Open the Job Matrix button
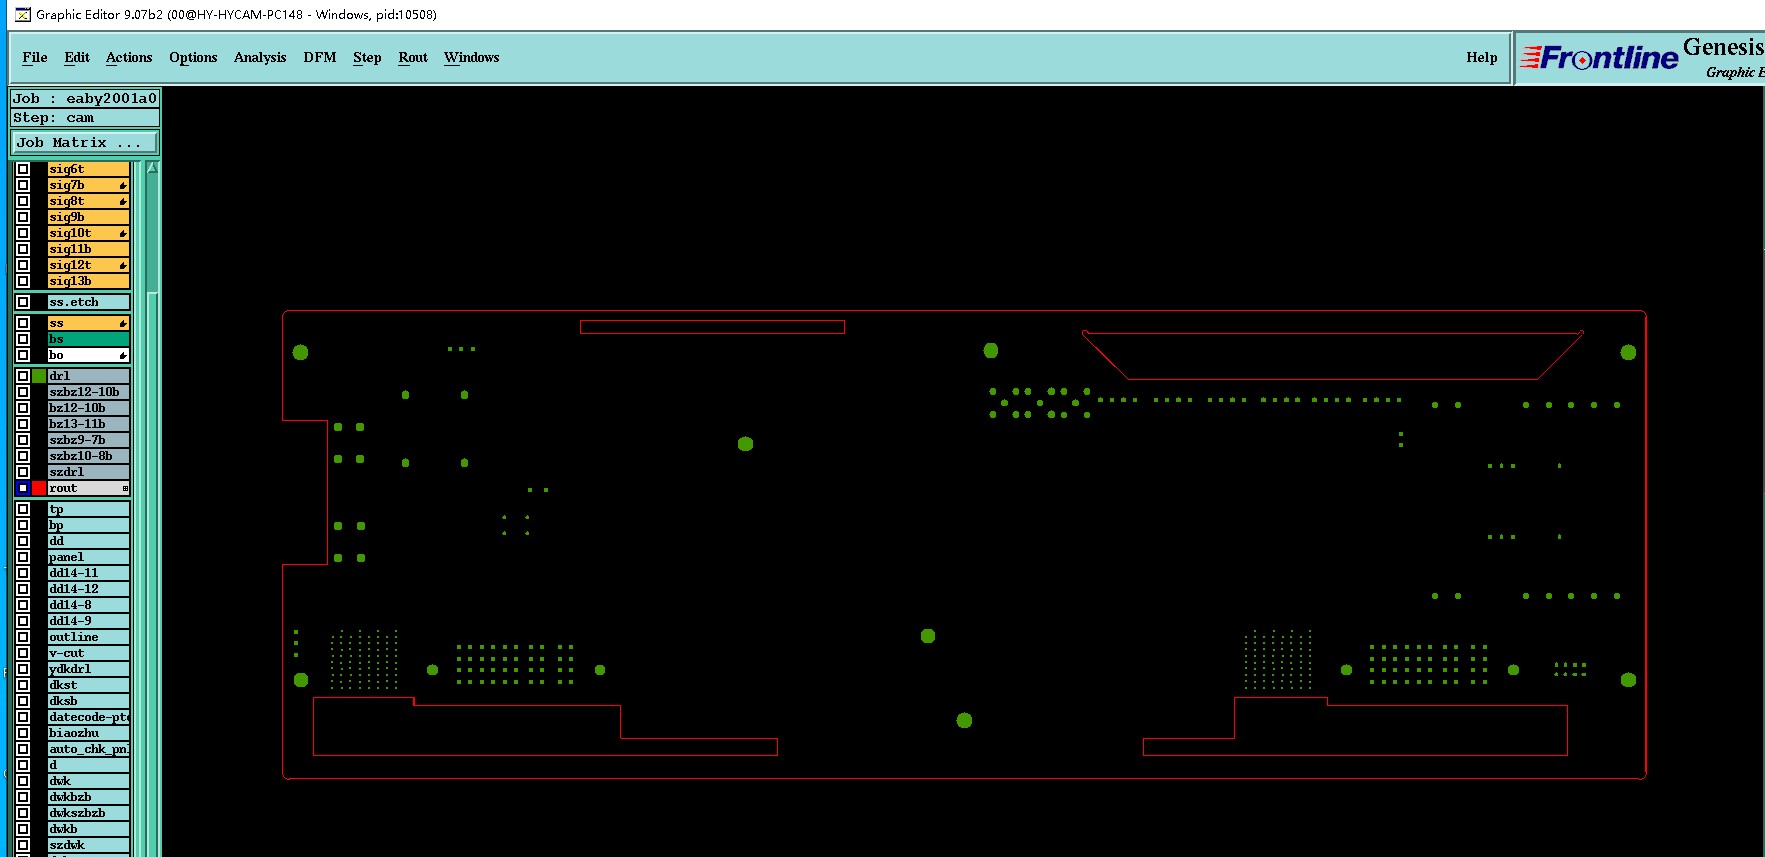The width and height of the screenshot is (1765, 857). pyautogui.click(x=85, y=143)
